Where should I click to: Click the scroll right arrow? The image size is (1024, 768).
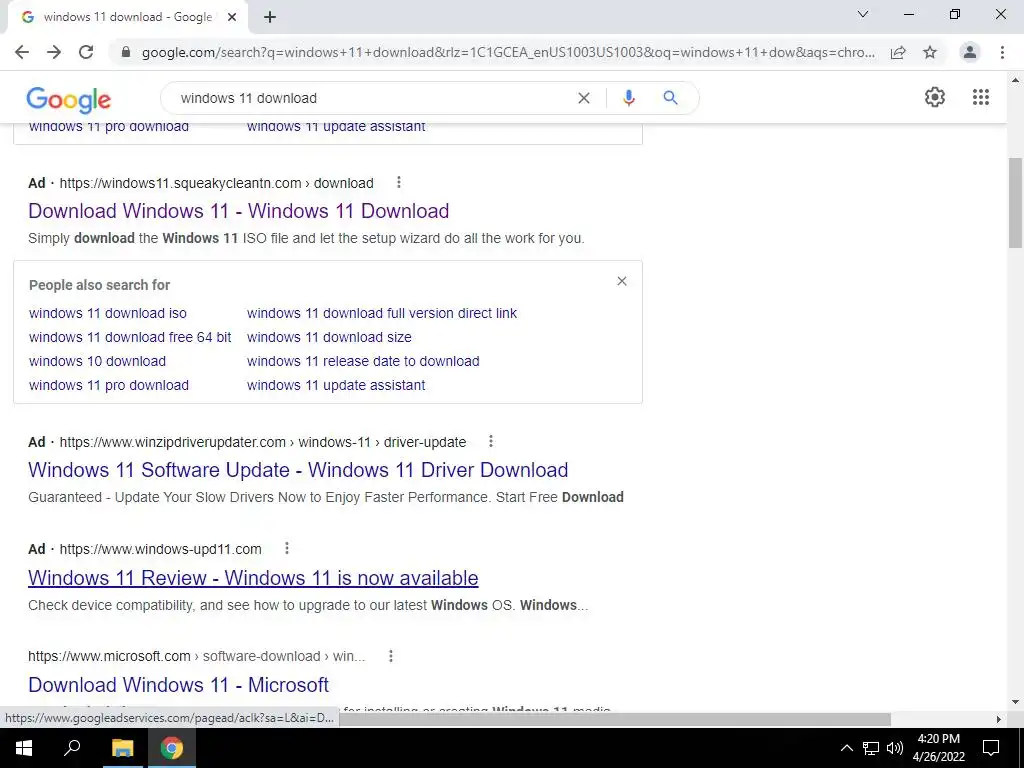click(x=999, y=719)
